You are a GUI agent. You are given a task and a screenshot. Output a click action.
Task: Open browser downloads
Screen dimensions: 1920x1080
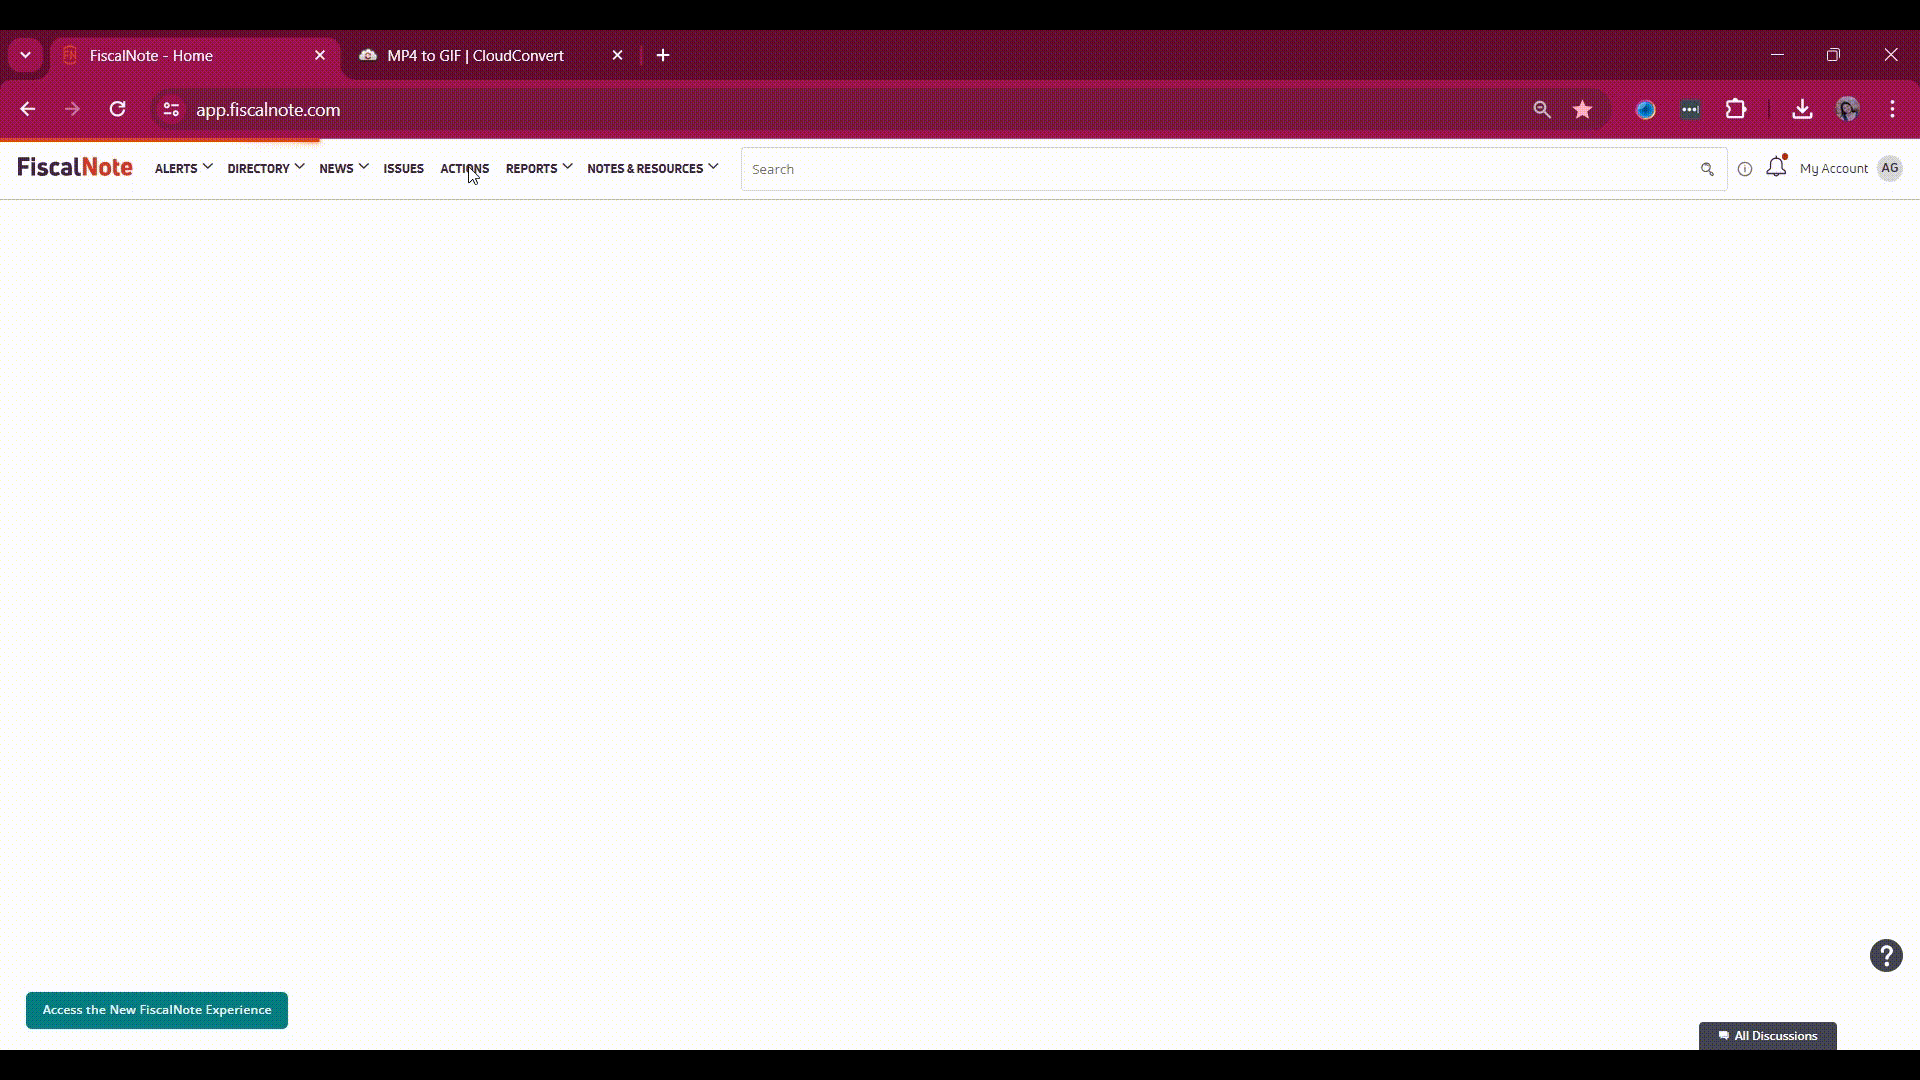[x=1802, y=110]
